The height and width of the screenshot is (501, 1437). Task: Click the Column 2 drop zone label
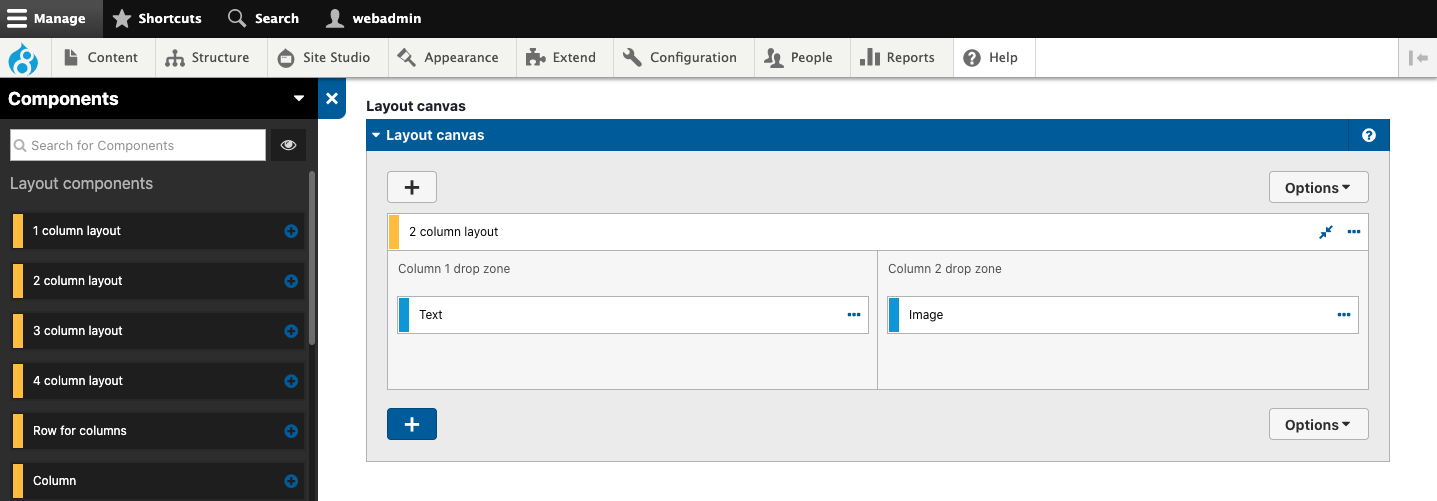945,269
